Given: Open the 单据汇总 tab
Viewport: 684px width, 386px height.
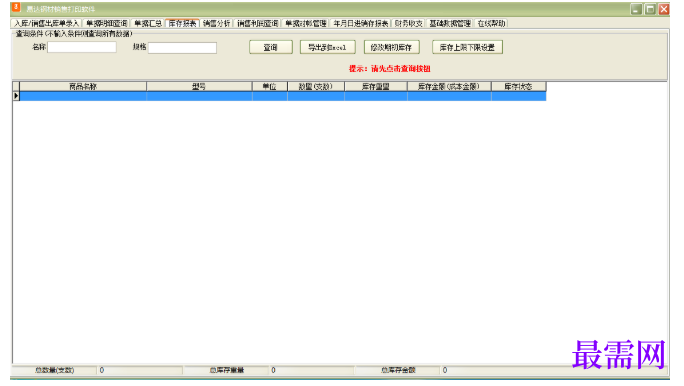Looking at the screenshot, I should click(x=147, y=24).
